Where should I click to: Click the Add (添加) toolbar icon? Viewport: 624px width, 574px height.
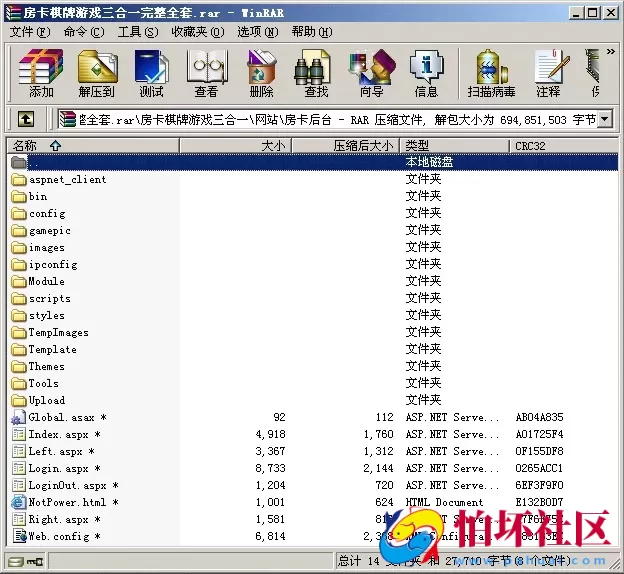point(41,74)
